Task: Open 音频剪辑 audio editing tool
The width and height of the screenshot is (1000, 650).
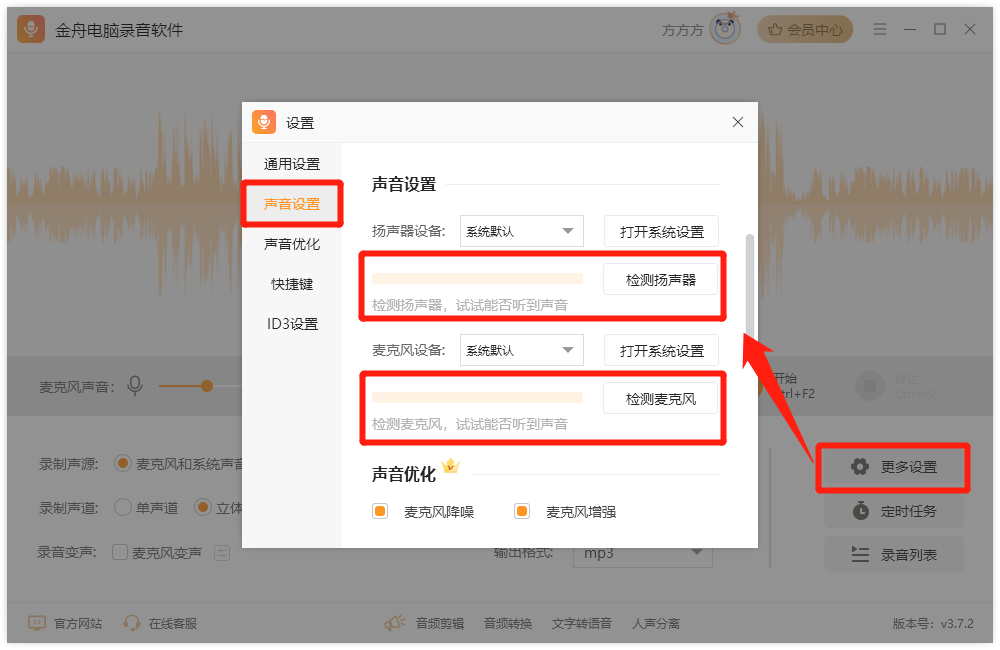Action: [x=425, y=623]
